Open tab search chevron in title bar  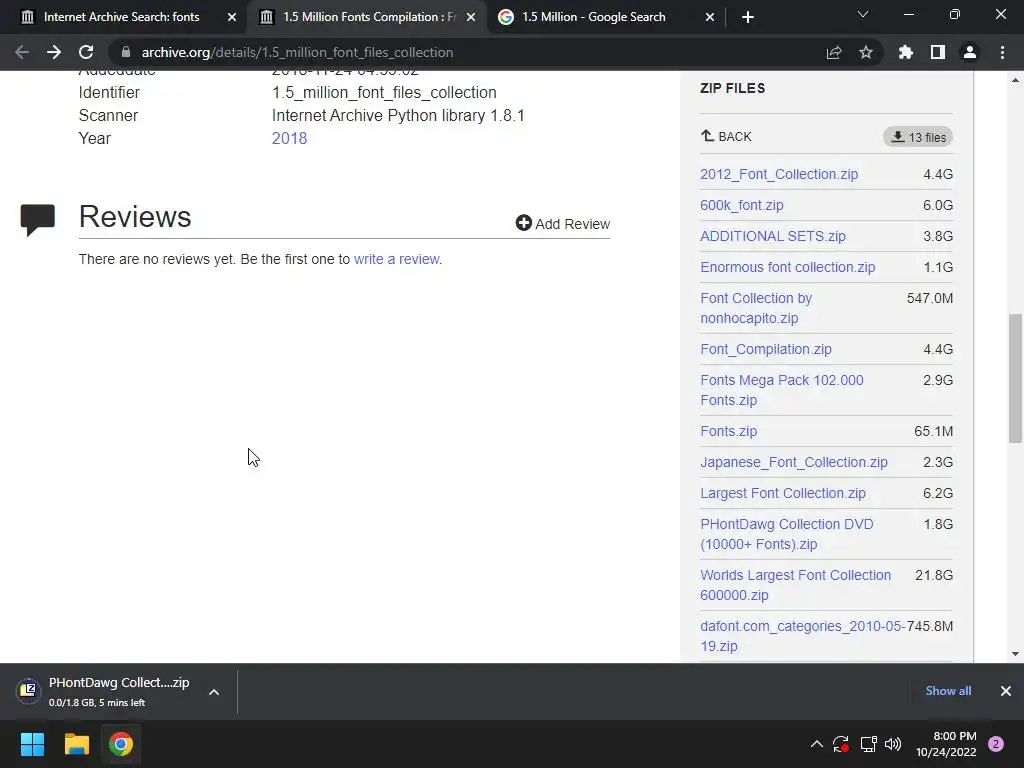[863, 14]
